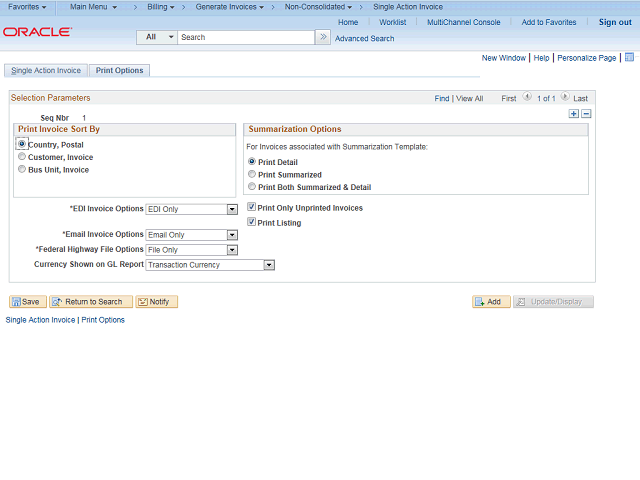Expand the Main Menu dropdown
Viewport: 640px width, 480px height.
93,7
